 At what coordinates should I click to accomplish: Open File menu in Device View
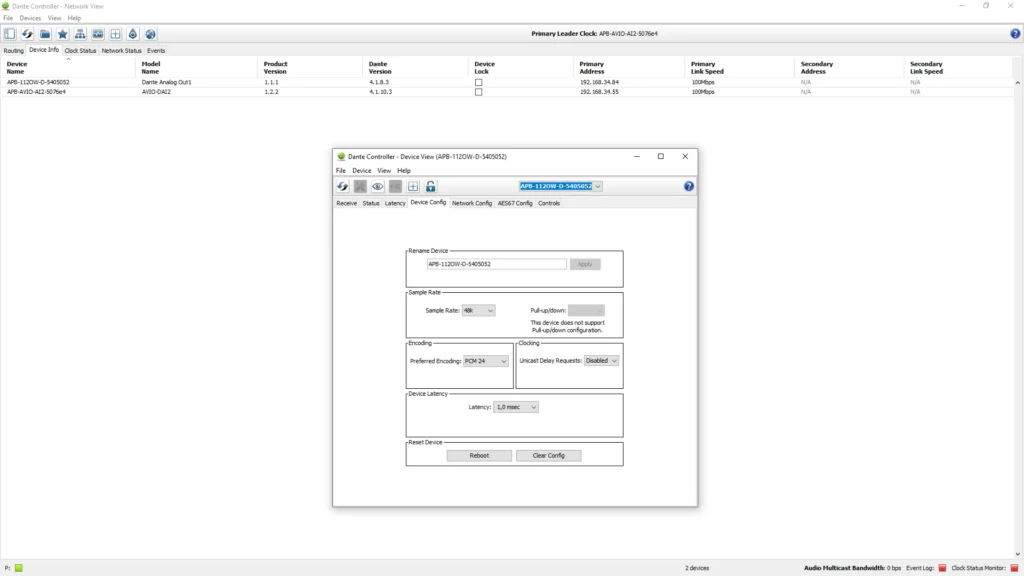point(341,170)
